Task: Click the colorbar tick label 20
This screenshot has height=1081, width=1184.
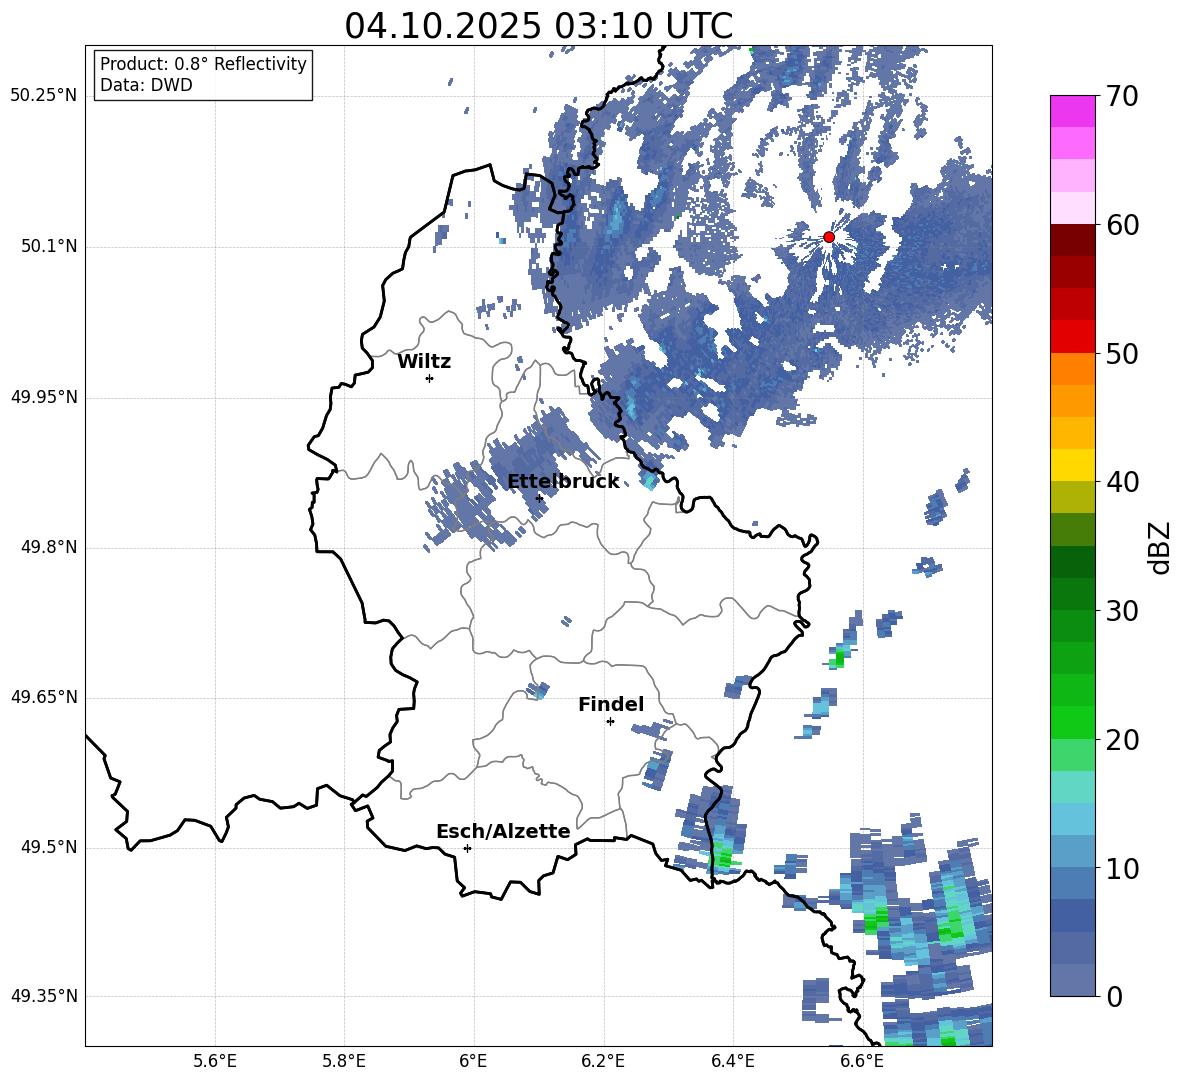Action: point(1122,739)
